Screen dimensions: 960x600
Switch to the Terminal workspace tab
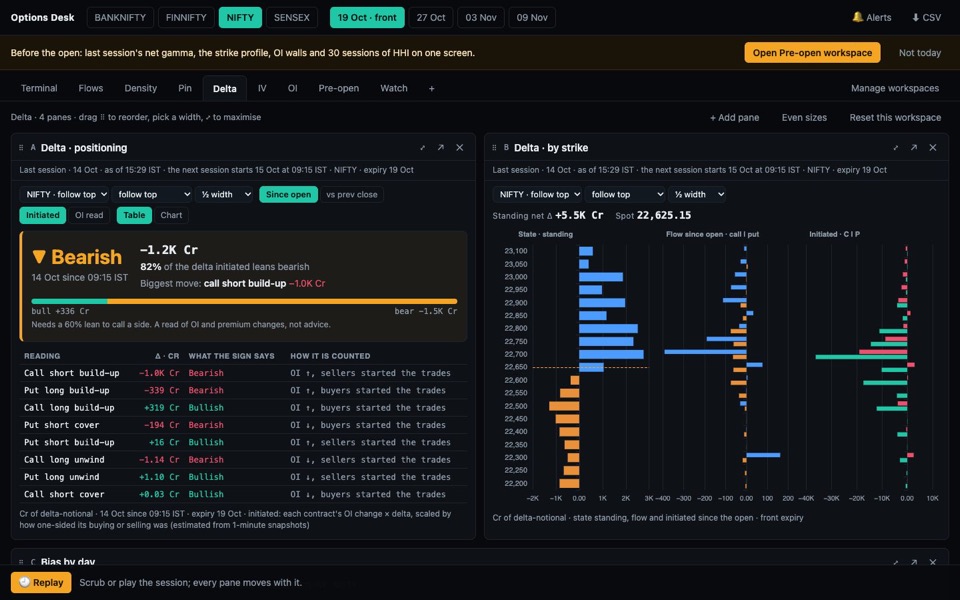[39, 89]
